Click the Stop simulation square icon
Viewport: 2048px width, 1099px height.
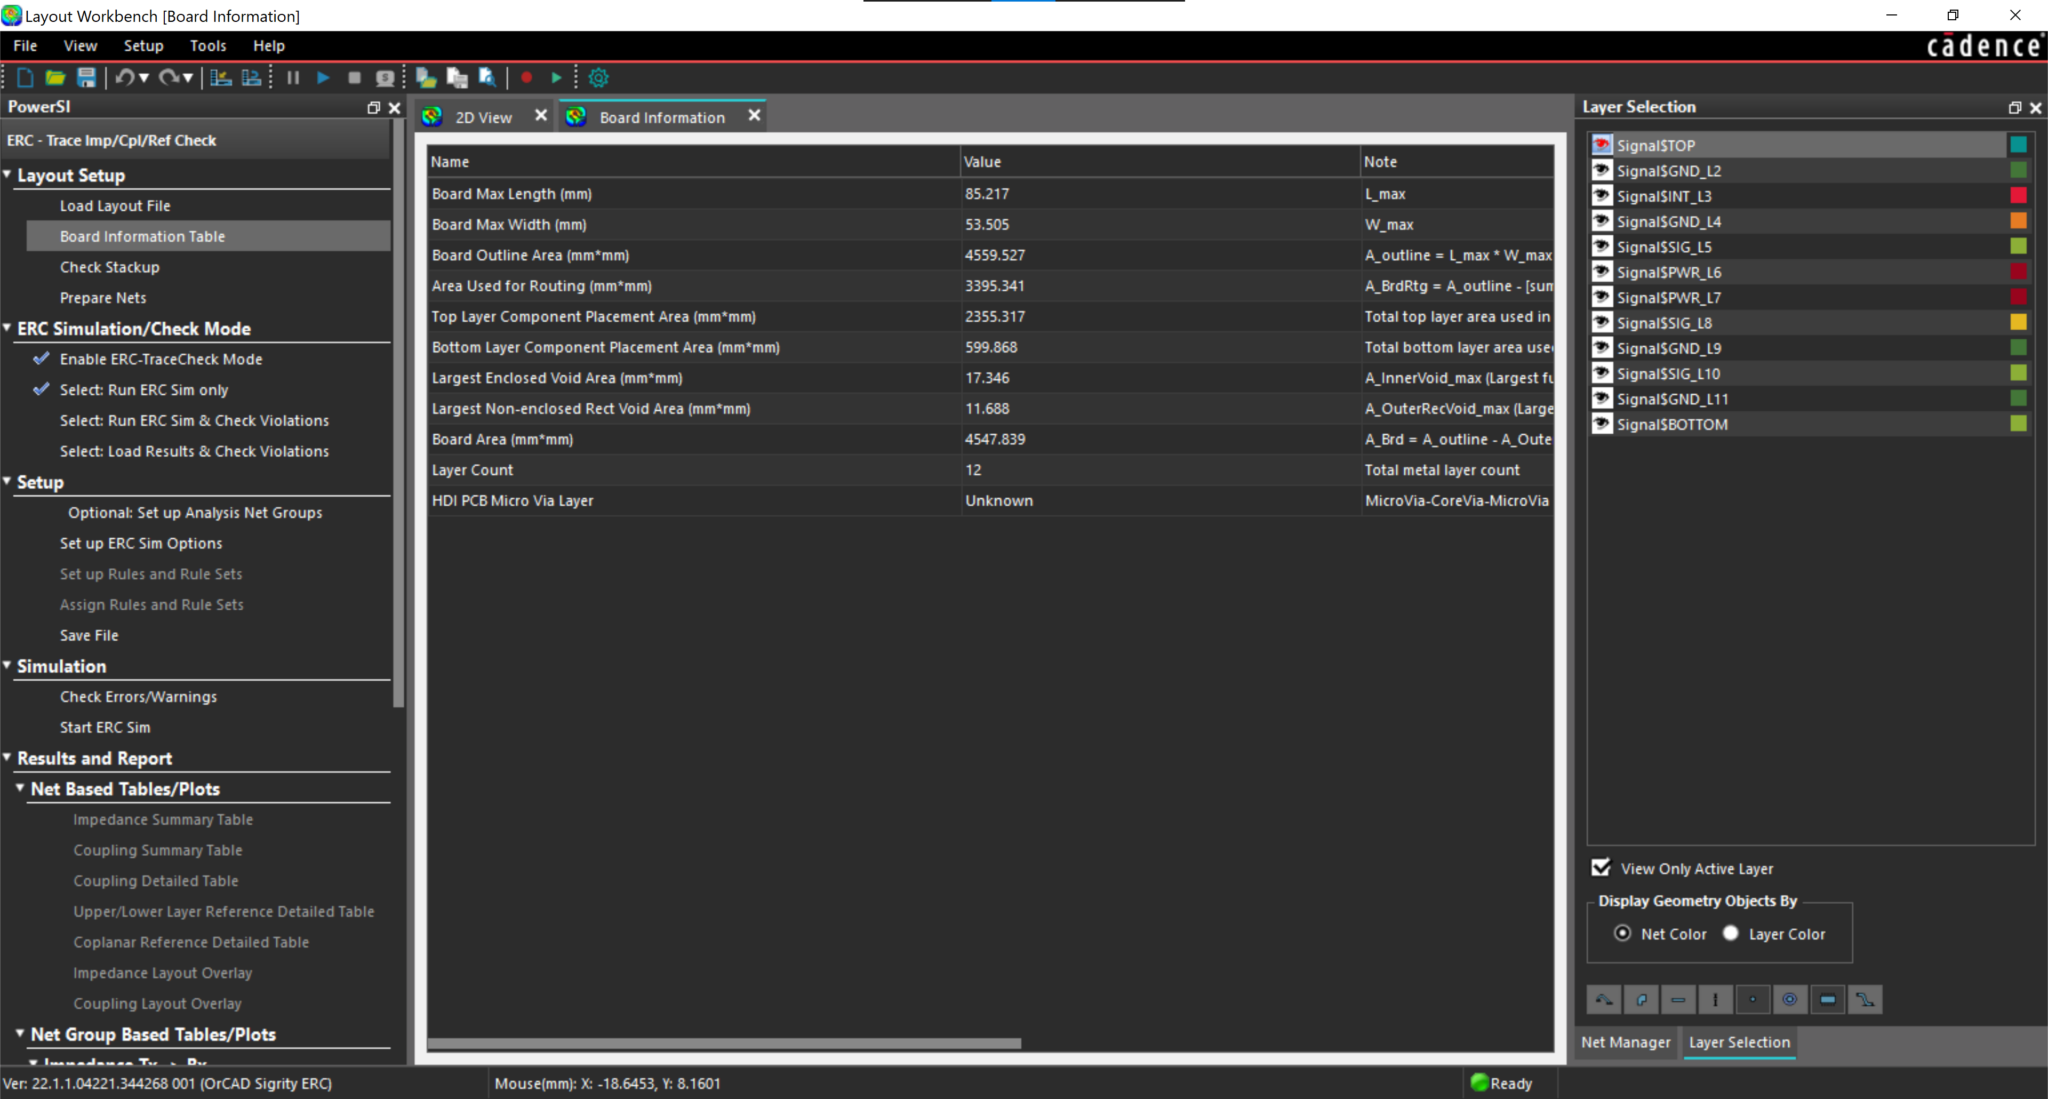354,78
